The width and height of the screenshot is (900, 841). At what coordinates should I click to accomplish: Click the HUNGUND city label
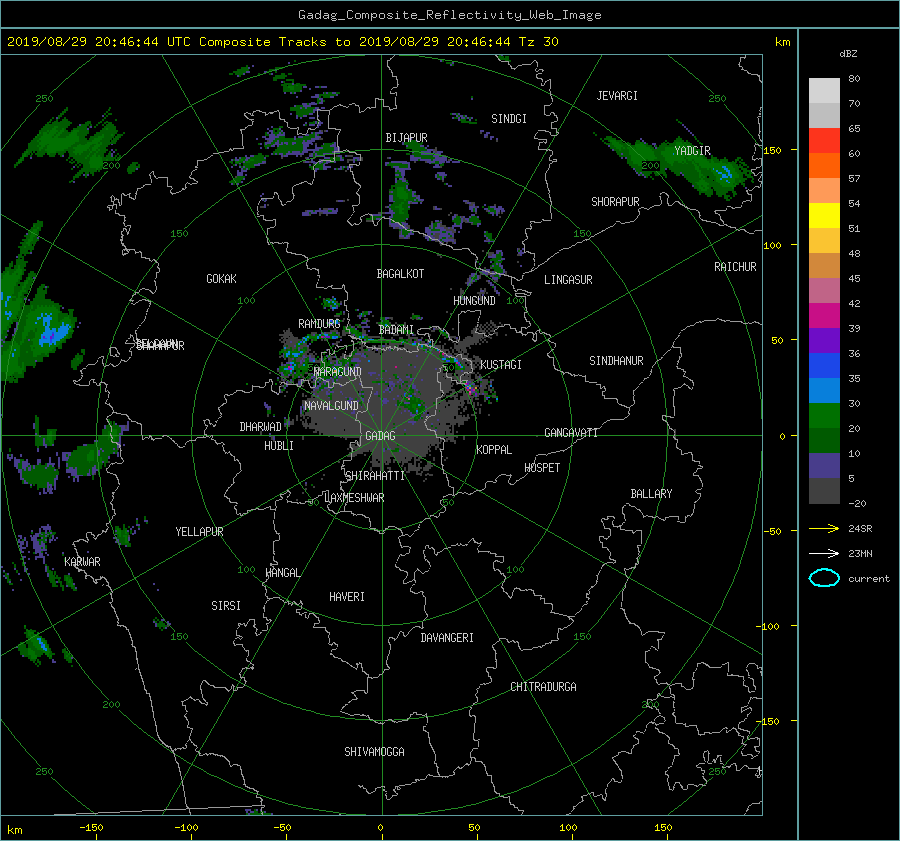474,301
